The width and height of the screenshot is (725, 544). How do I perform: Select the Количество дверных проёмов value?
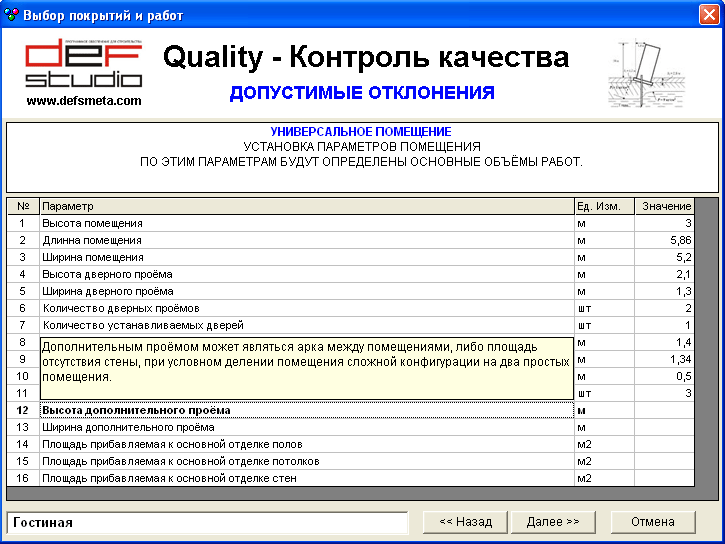coord(663,309)
